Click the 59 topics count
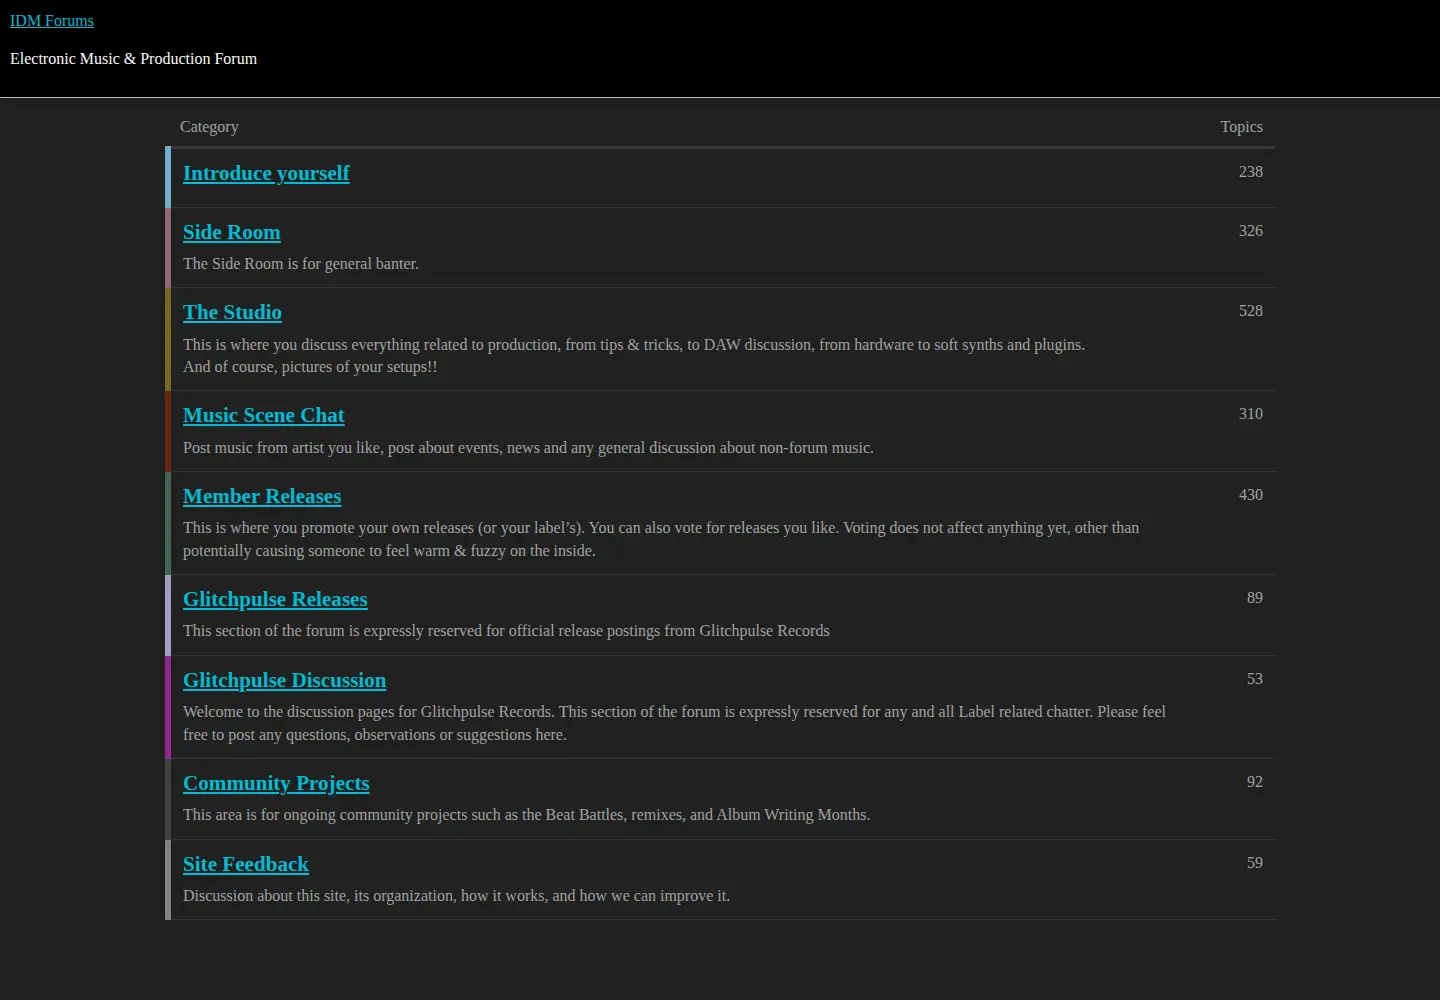 tap(1255, 863)
